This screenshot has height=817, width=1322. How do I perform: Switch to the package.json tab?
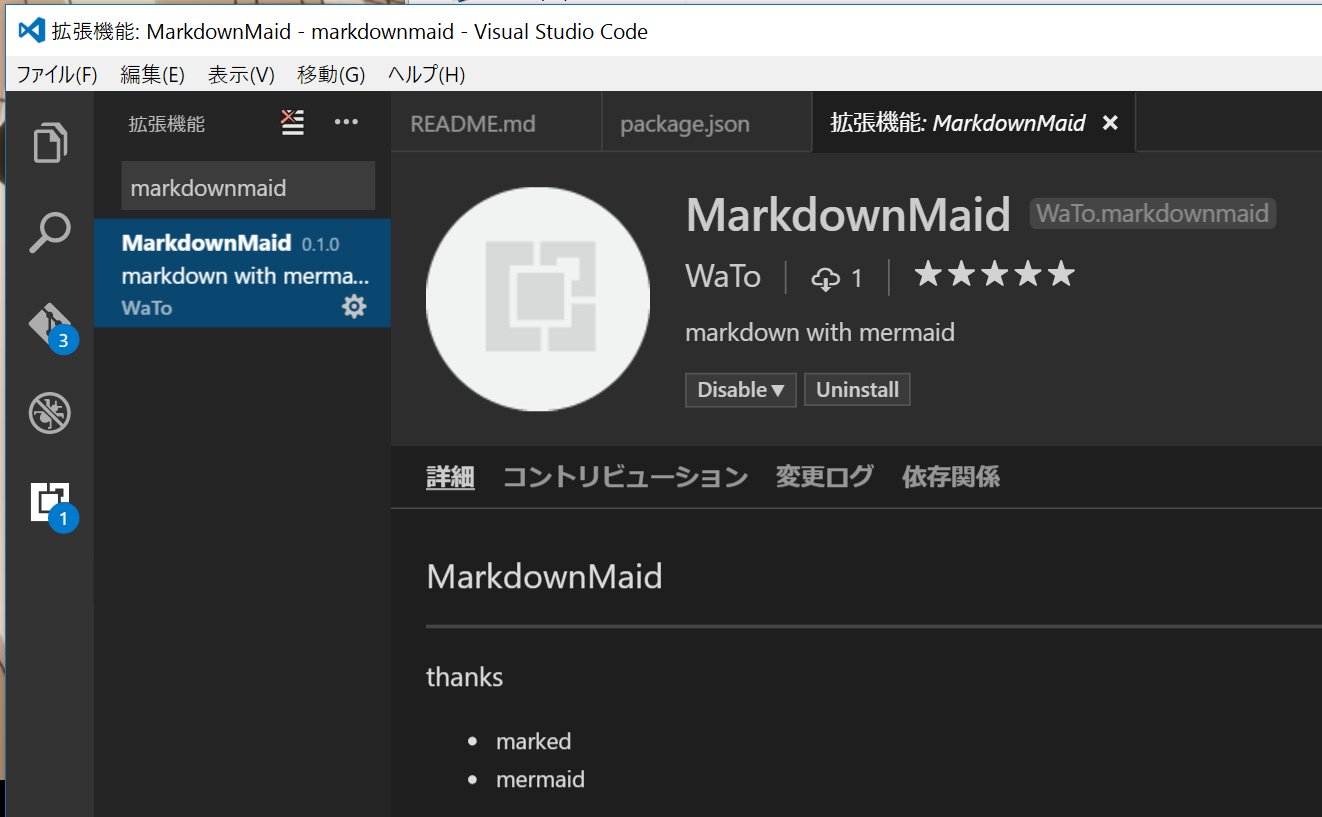(x=685, y=123)
